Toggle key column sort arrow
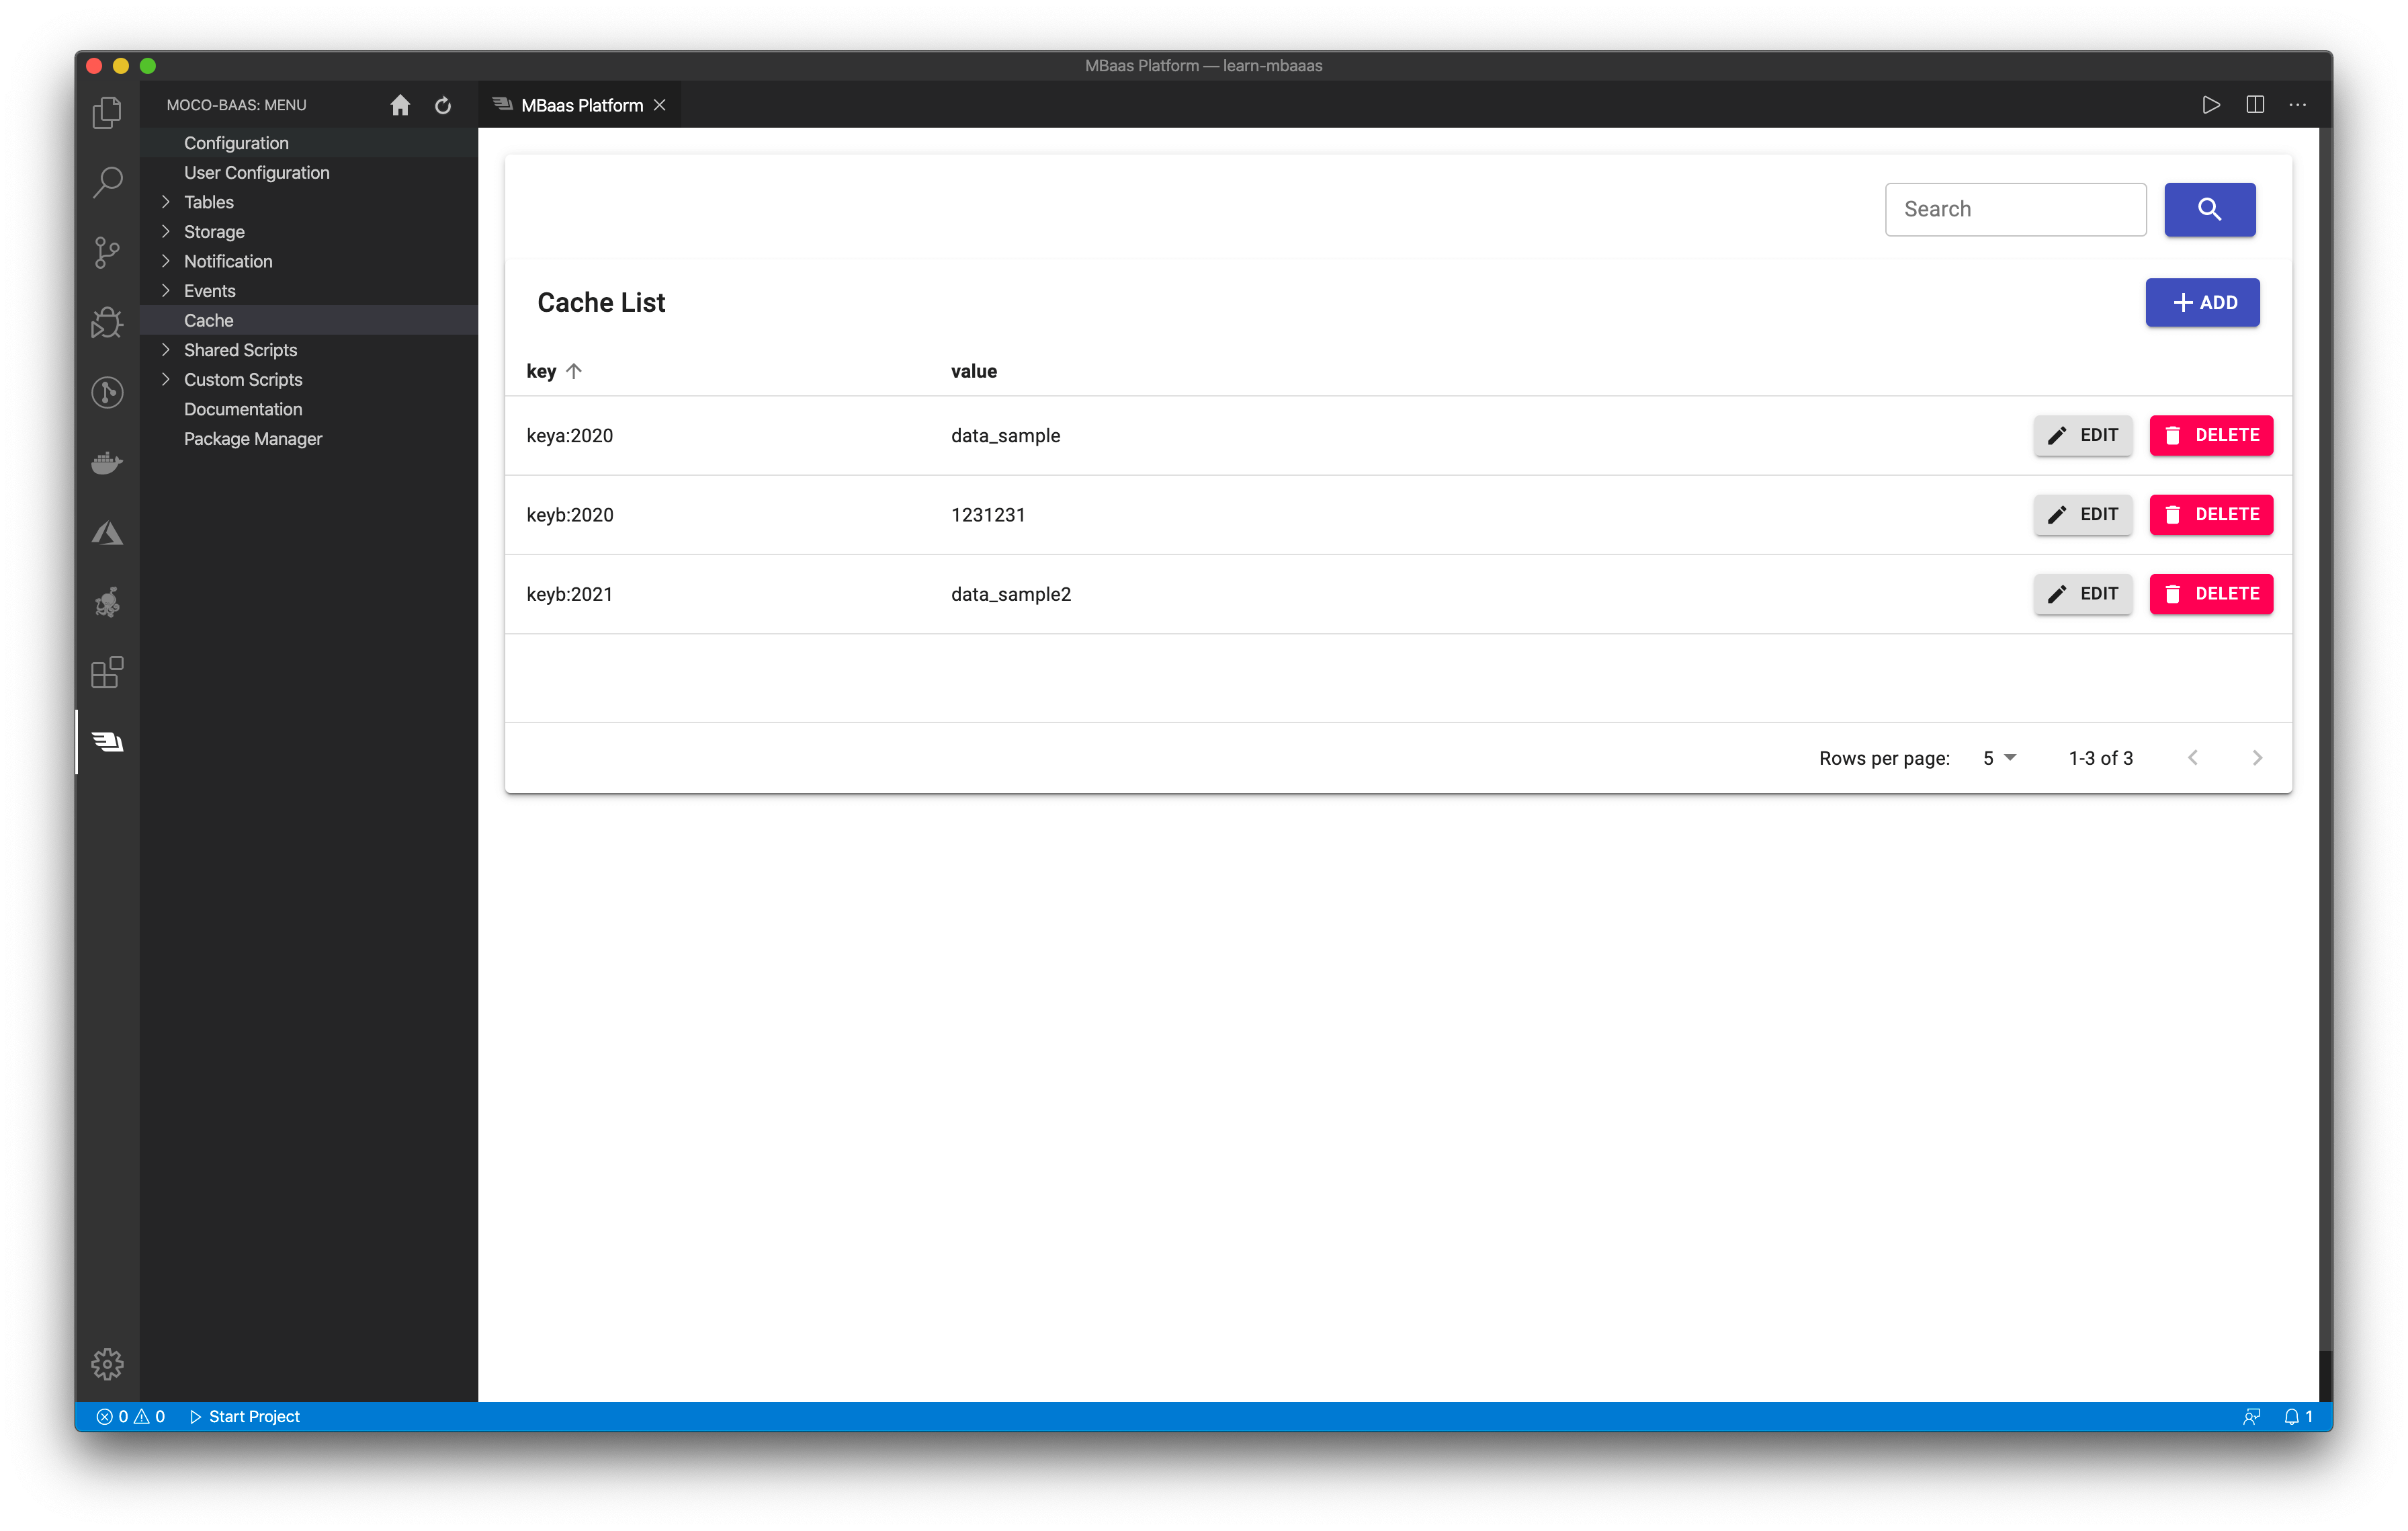This screenshot has width=2408, height=1531. click(x=574, y=371)
